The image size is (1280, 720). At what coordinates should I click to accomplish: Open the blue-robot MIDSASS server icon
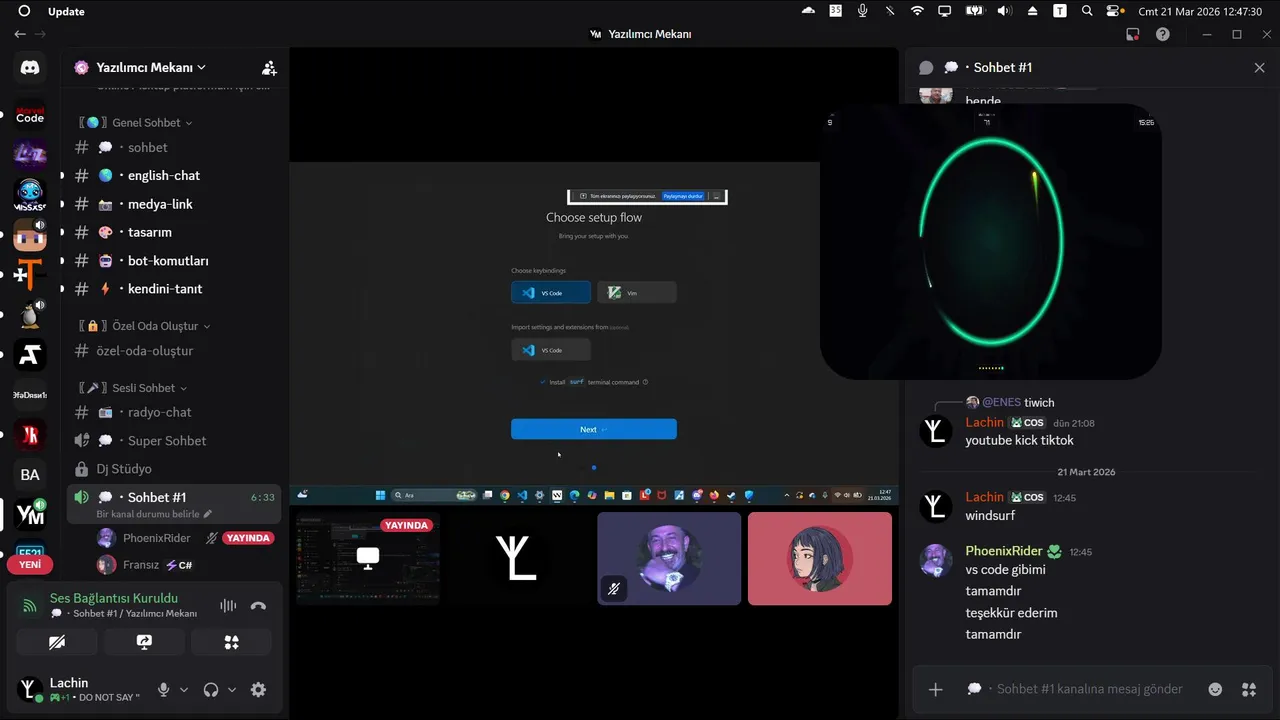pyautogui.click(x=30, y=194)
